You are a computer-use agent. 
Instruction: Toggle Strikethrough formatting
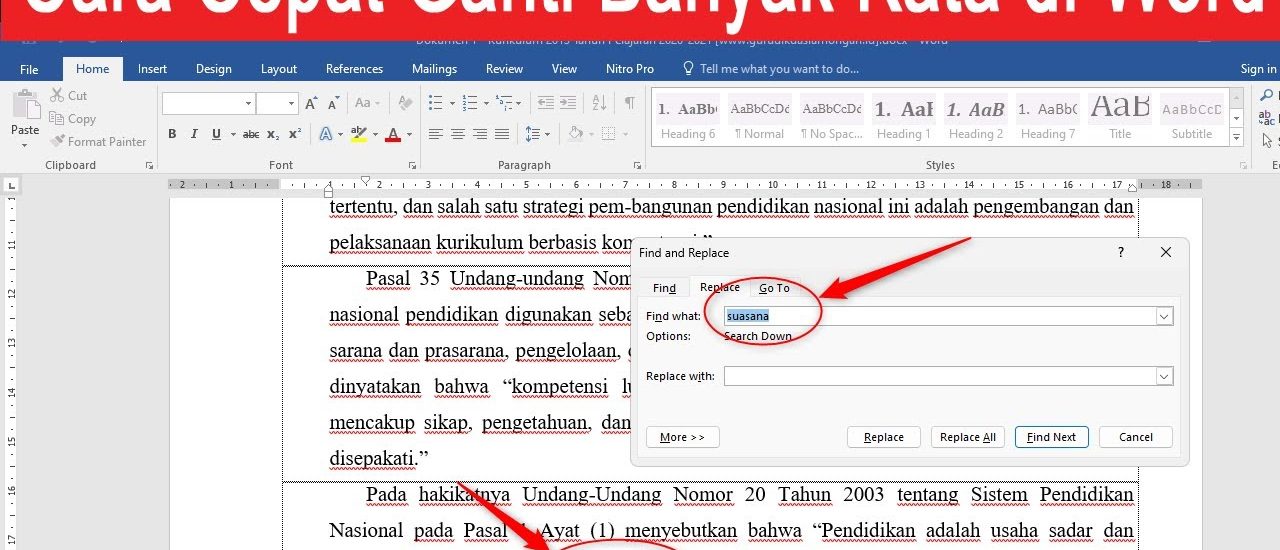tap(251, 134)
